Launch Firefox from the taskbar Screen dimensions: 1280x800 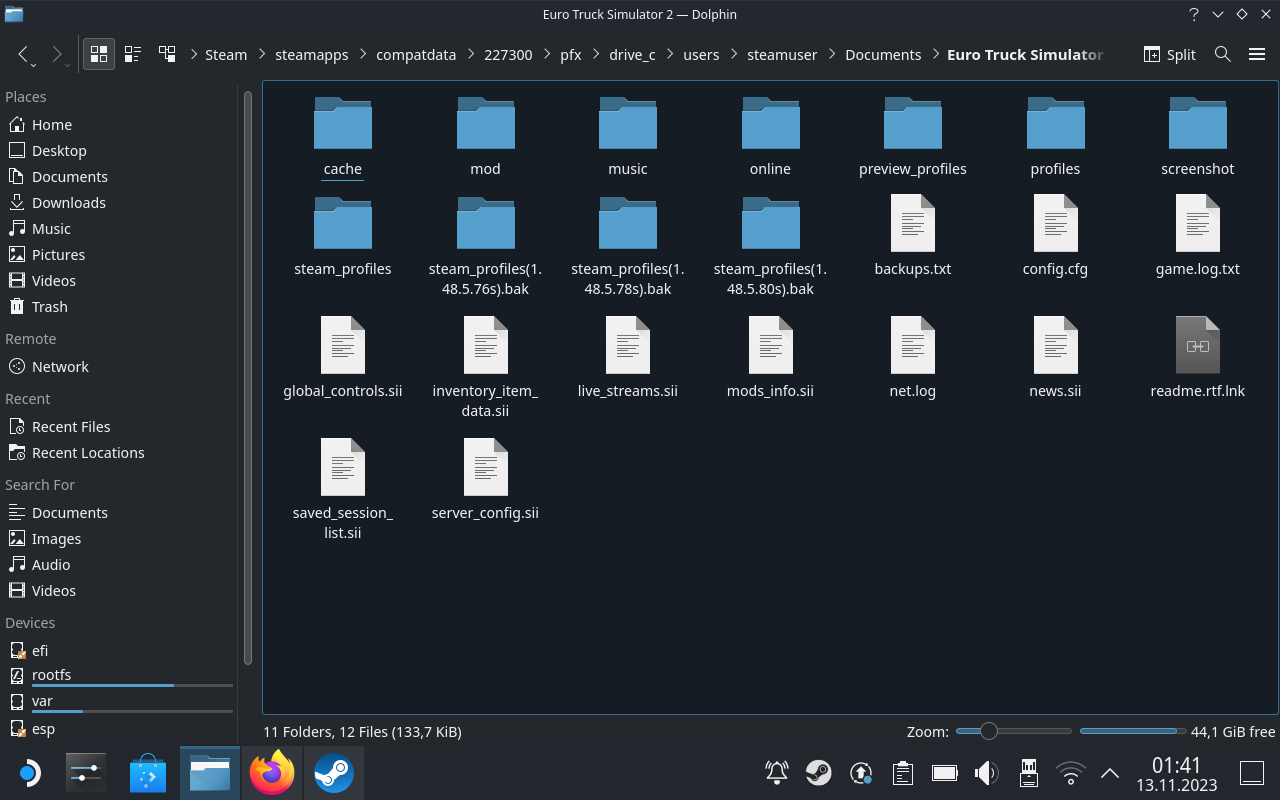click(272, 773)
